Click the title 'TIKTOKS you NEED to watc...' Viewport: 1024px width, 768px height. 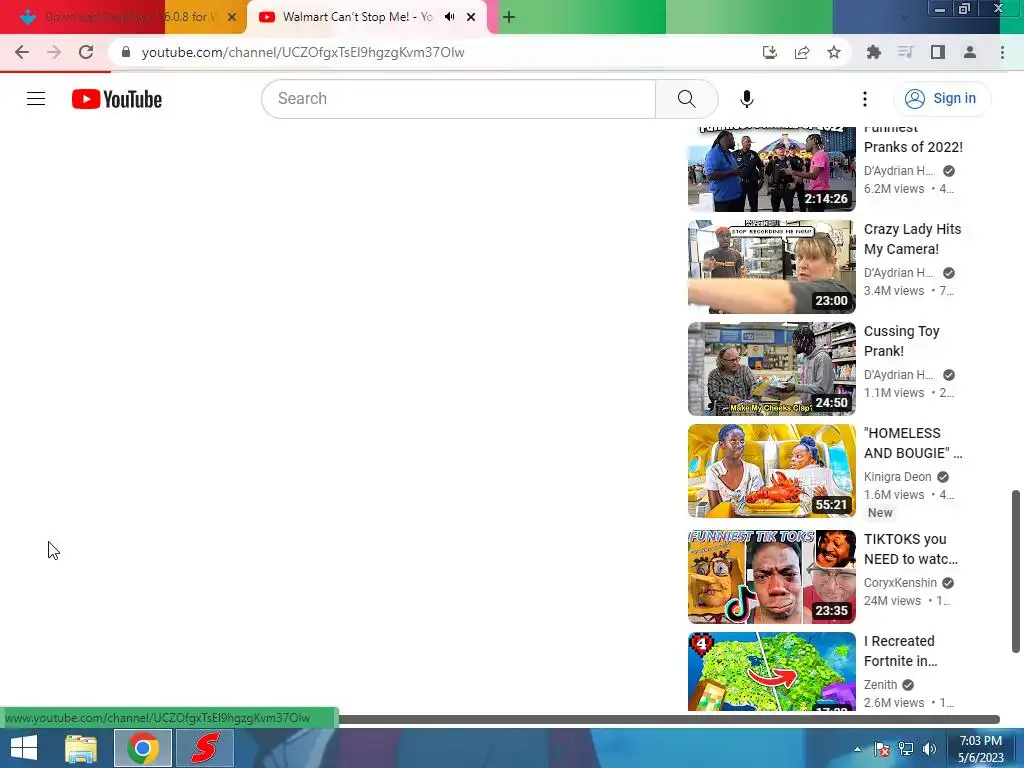tap(910, 549)
